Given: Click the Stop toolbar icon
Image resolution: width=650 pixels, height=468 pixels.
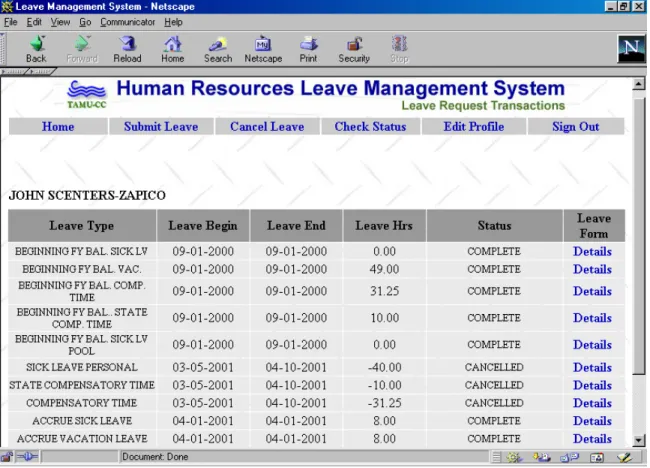Looking at the screenshot, I should click(x=399, y=49).
